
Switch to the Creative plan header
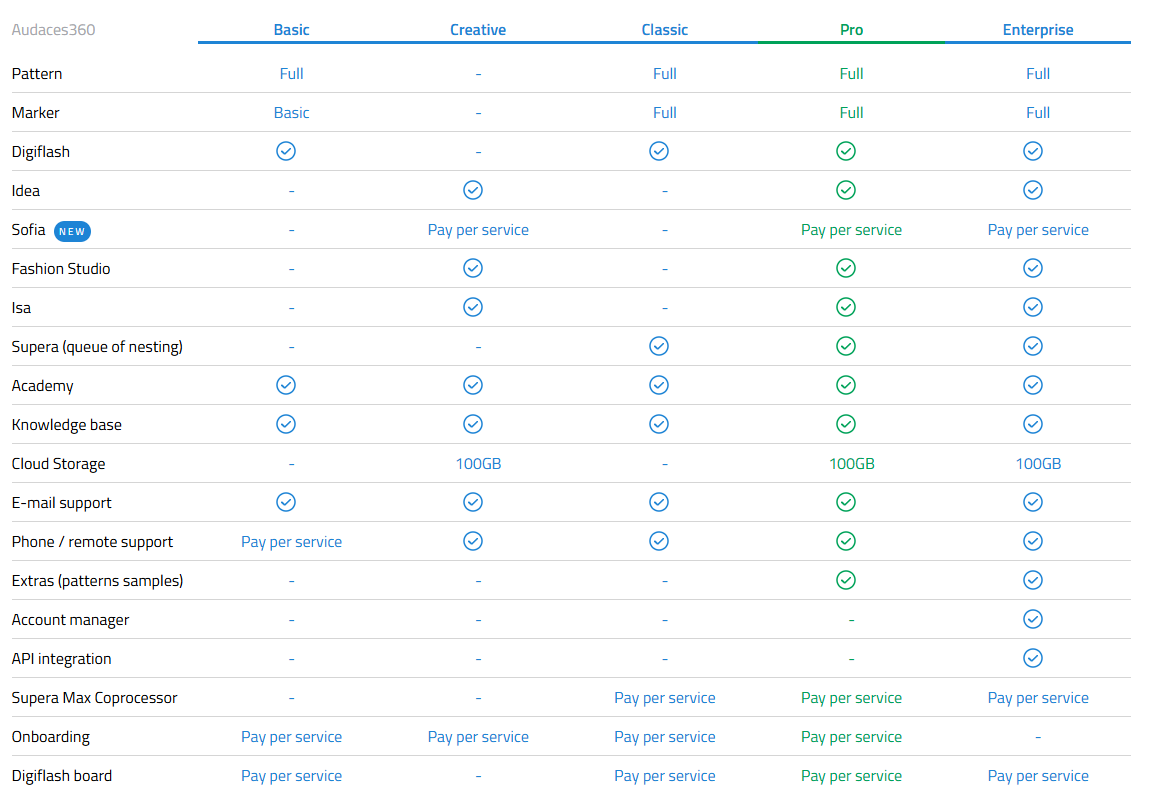[x=478, y=30]
